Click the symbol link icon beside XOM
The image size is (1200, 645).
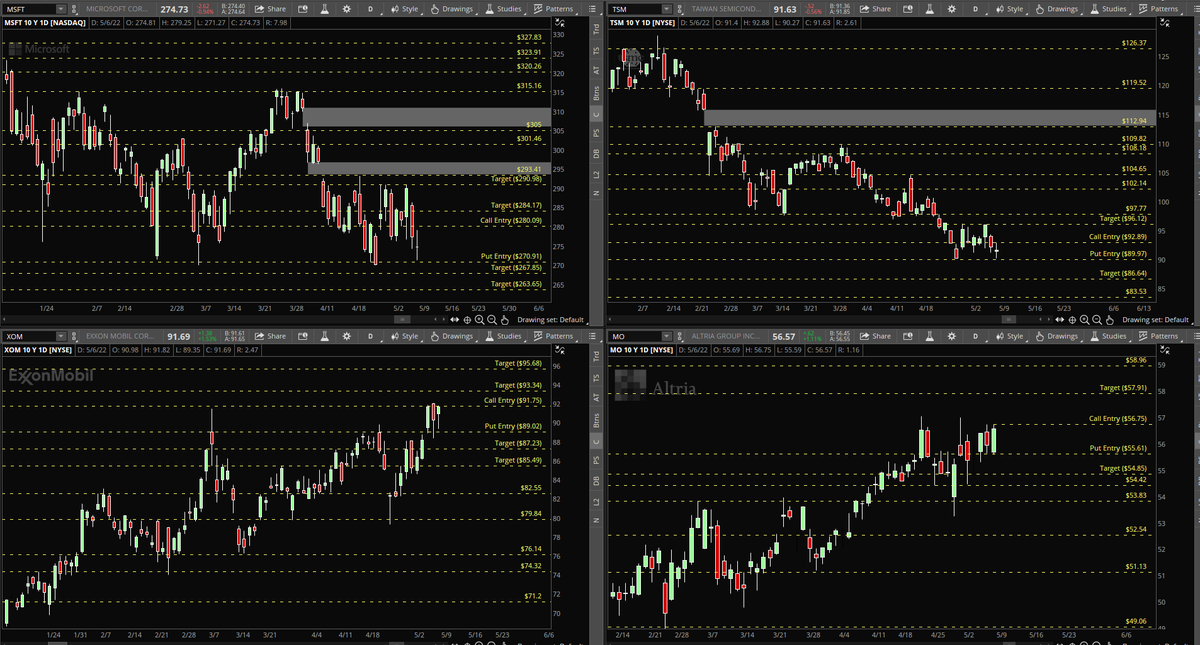coord(75,336)
